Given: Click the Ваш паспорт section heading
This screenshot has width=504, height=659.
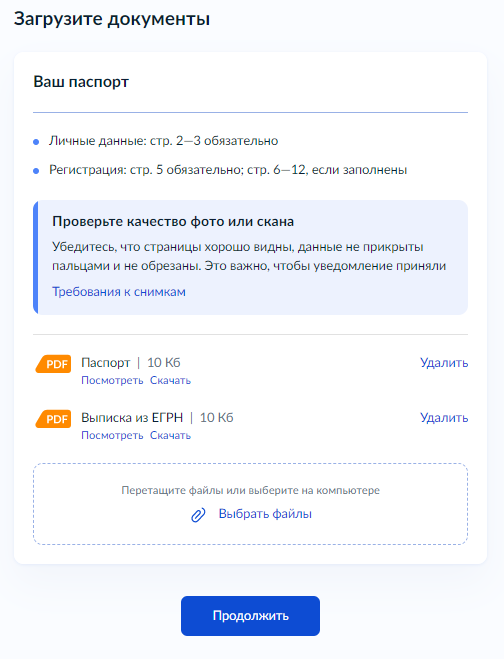Looking at the screenshot, I should (x=81, y=82).
